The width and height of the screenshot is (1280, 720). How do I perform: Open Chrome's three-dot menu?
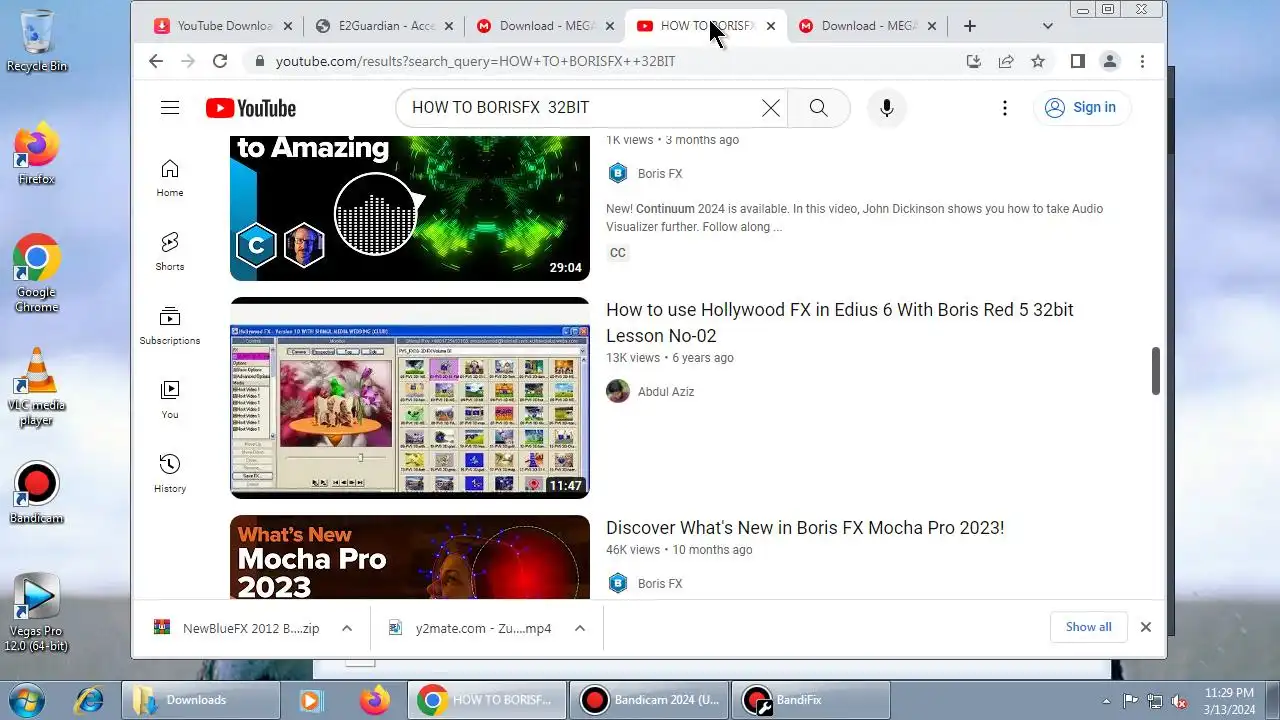pyautogui.click(x=1142, y=61)
